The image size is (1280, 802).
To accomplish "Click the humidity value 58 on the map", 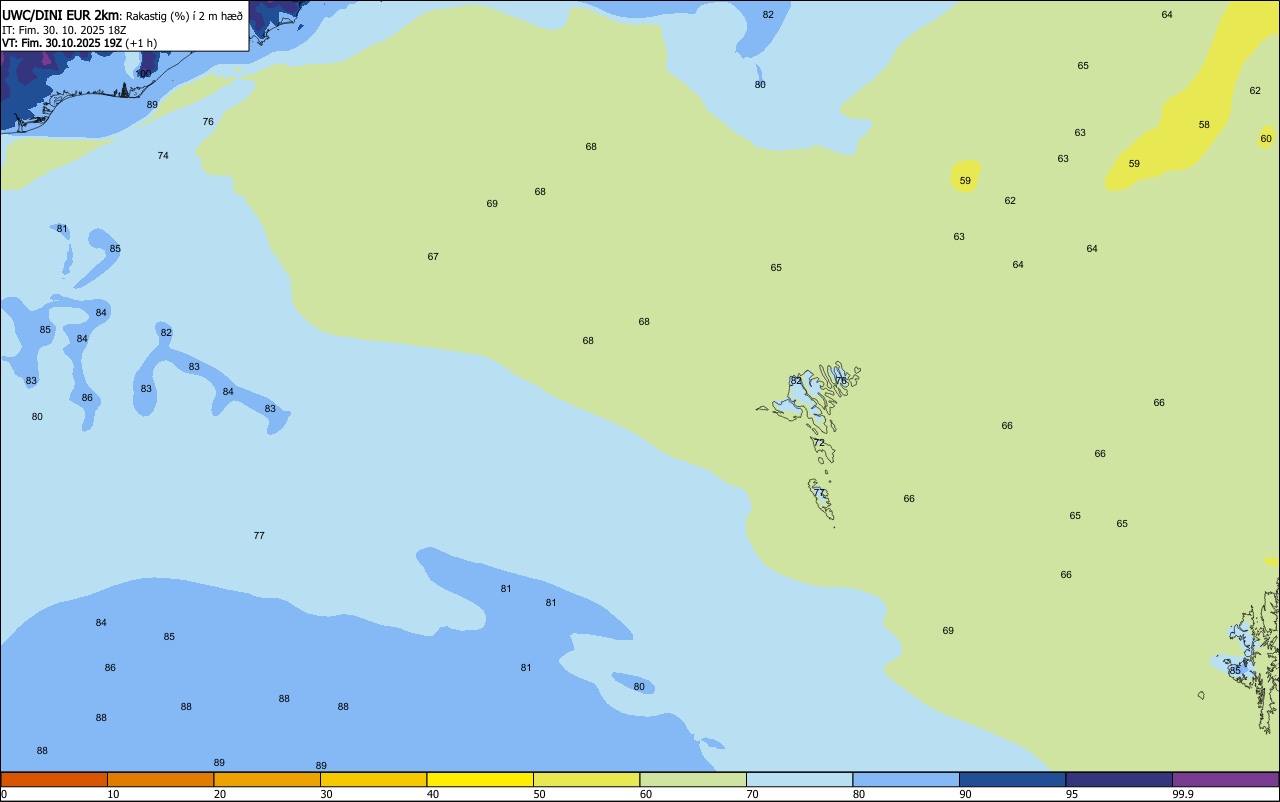I will click(x=1204, y=125).
